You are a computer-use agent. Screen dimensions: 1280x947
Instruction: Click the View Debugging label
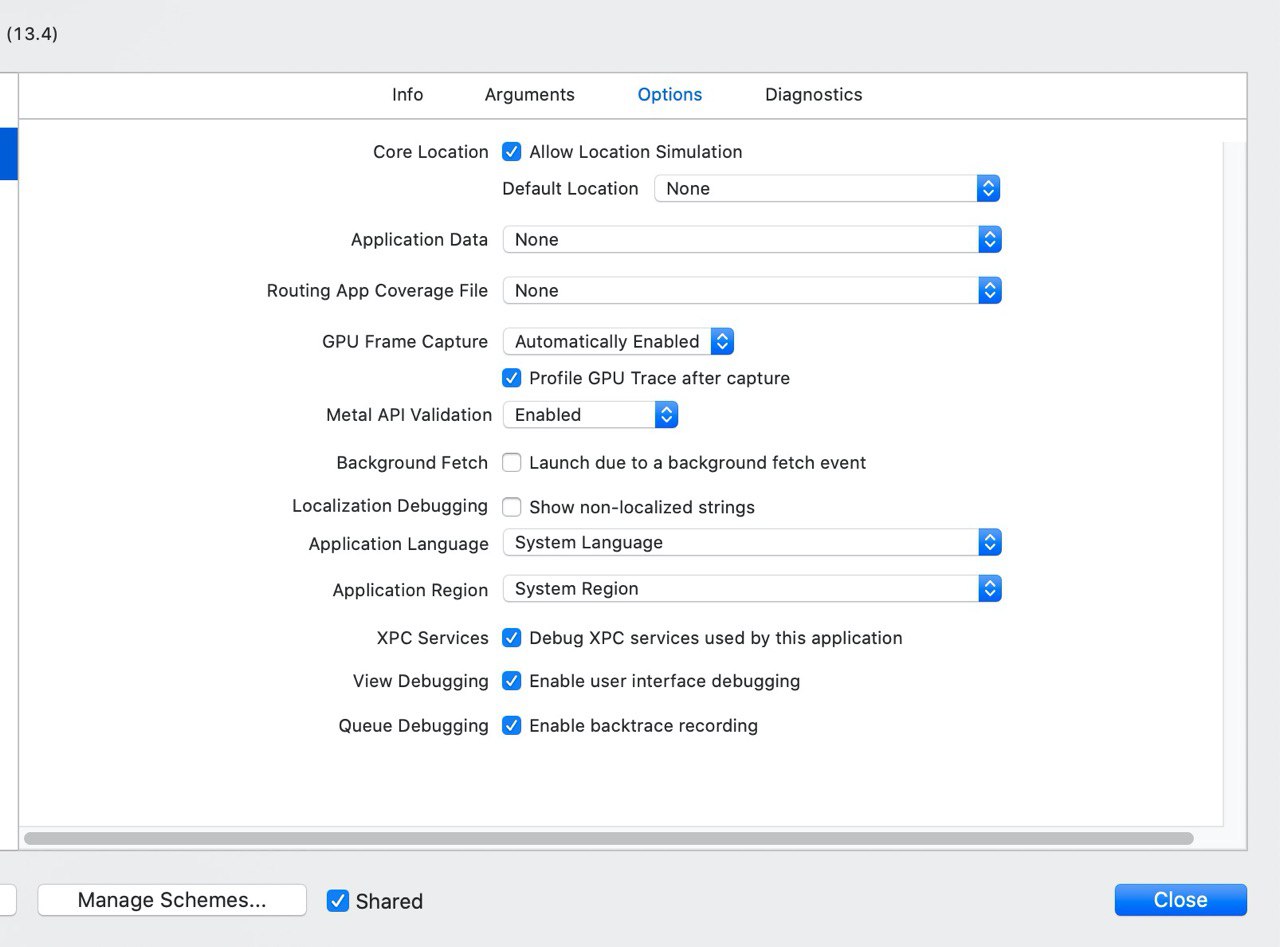click(420, 681)
